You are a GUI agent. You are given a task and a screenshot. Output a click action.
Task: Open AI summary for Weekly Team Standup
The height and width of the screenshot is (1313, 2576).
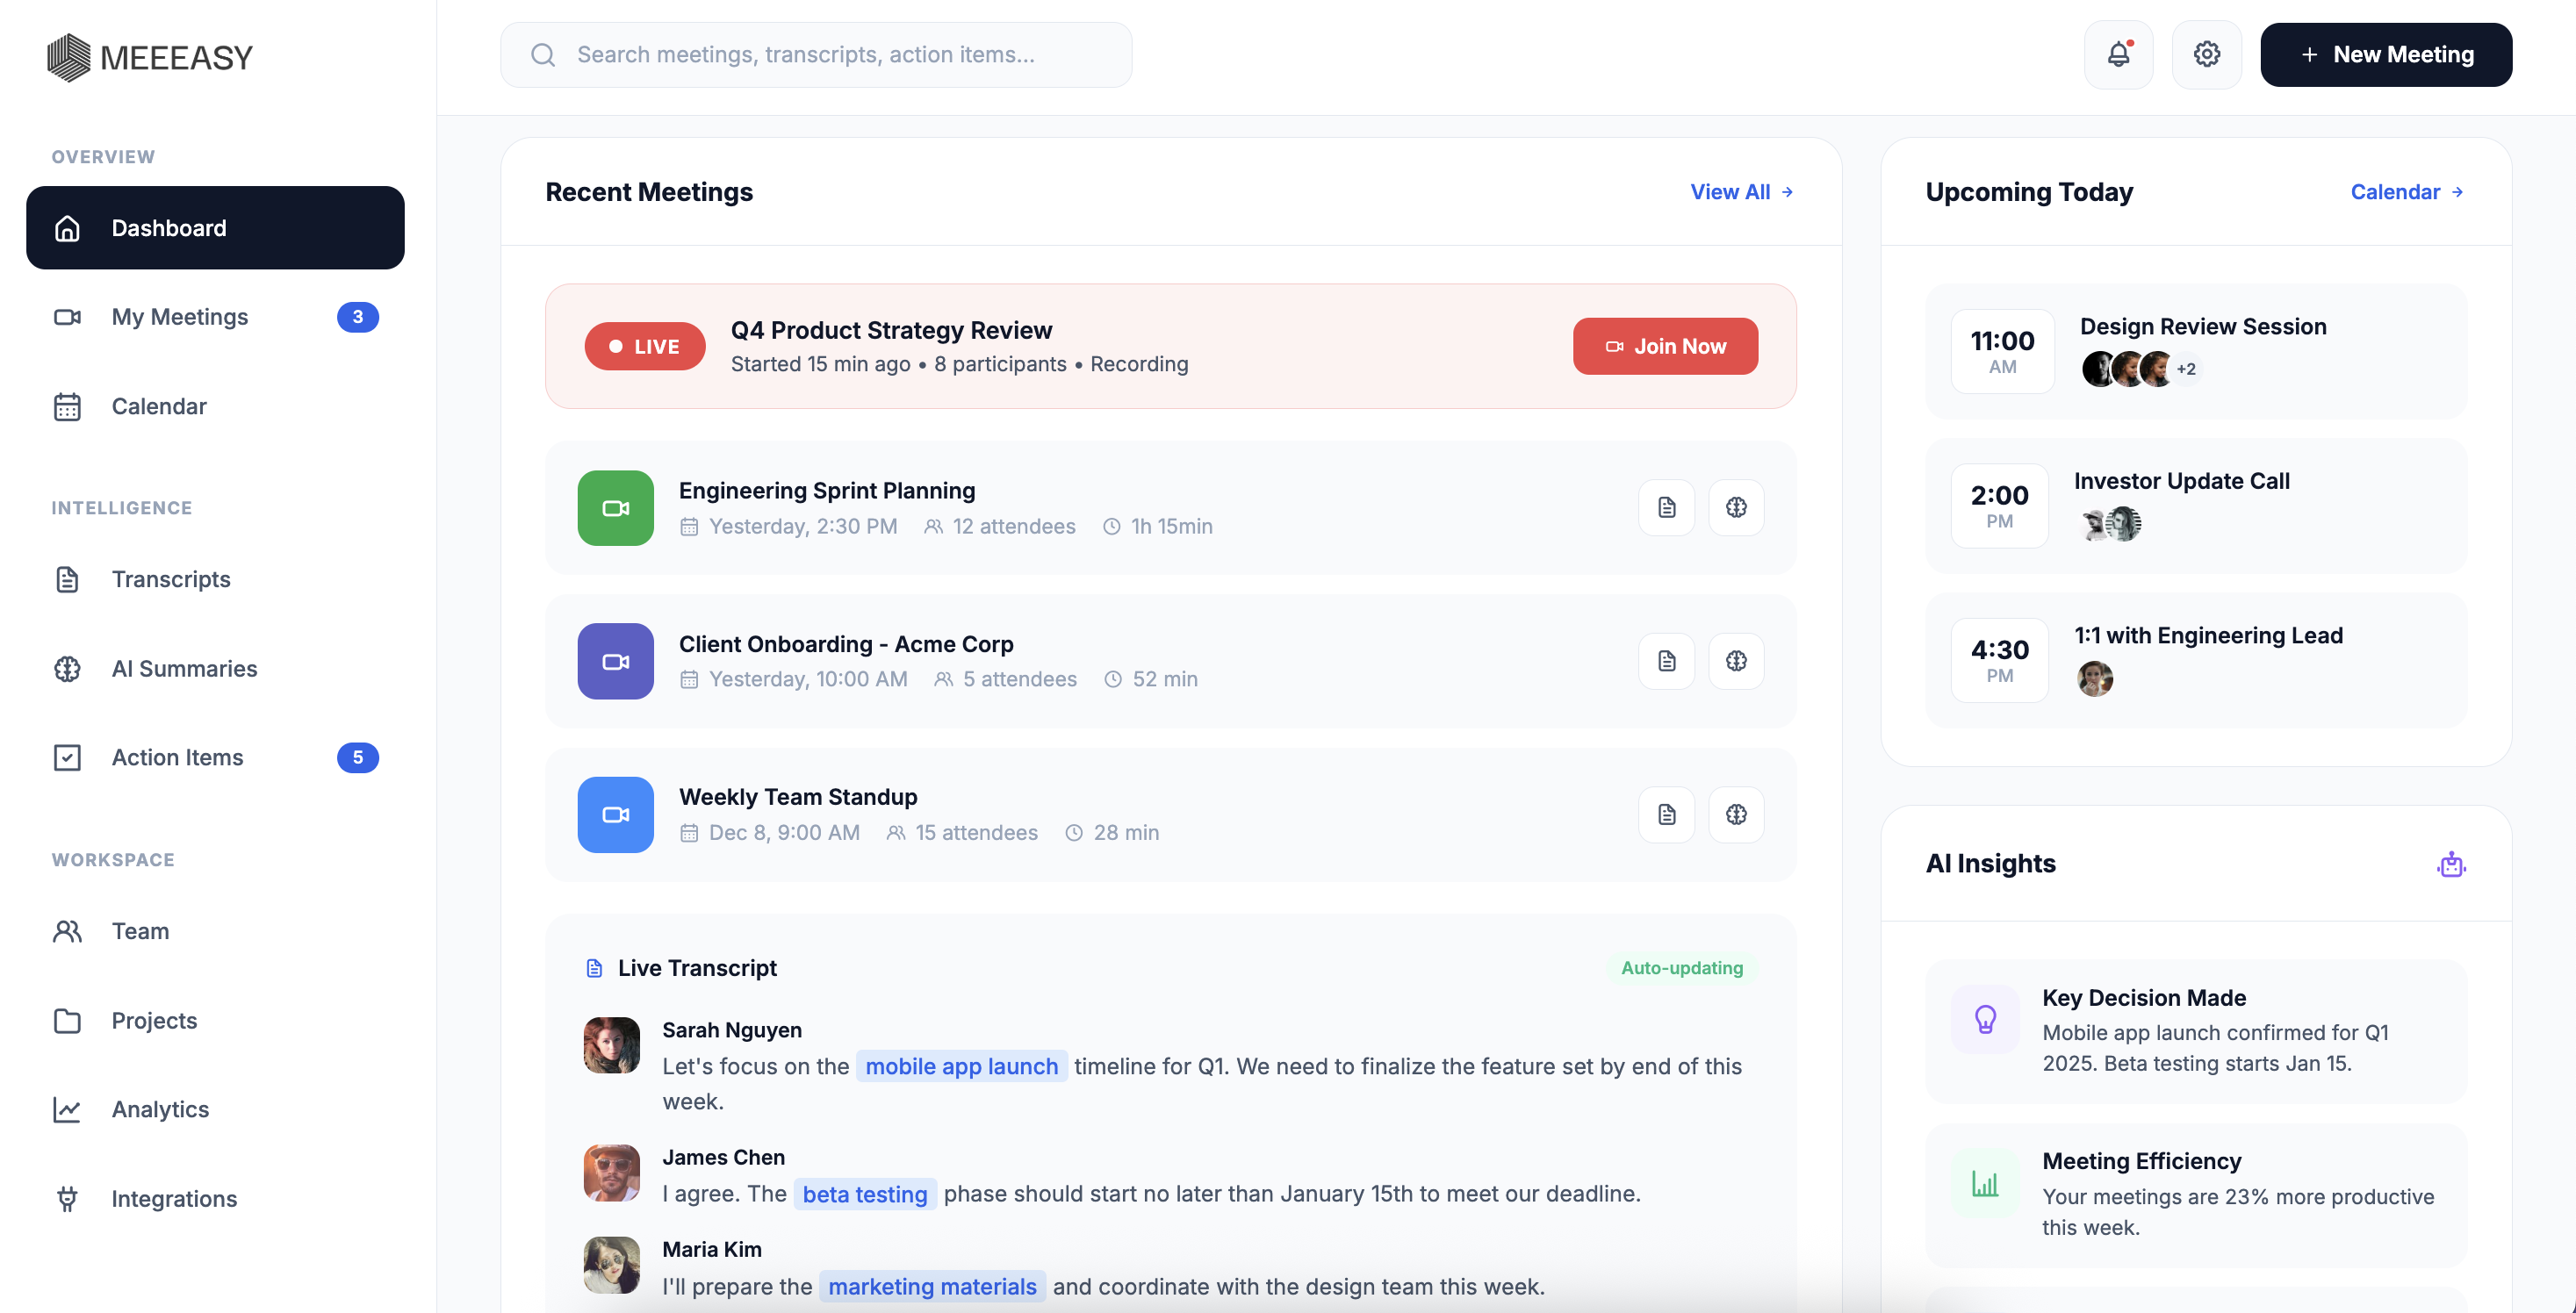pyautogui.click(x=1735, y=814)
